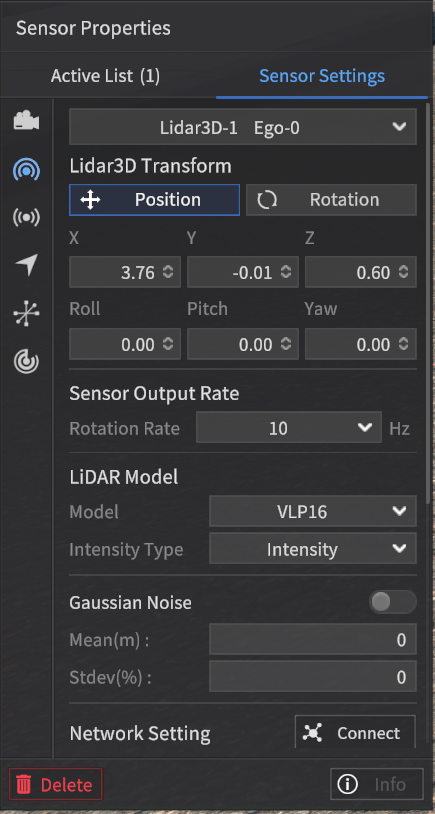Click the Y position value field
Screen dimensions: 435x814
pos(243,272)
